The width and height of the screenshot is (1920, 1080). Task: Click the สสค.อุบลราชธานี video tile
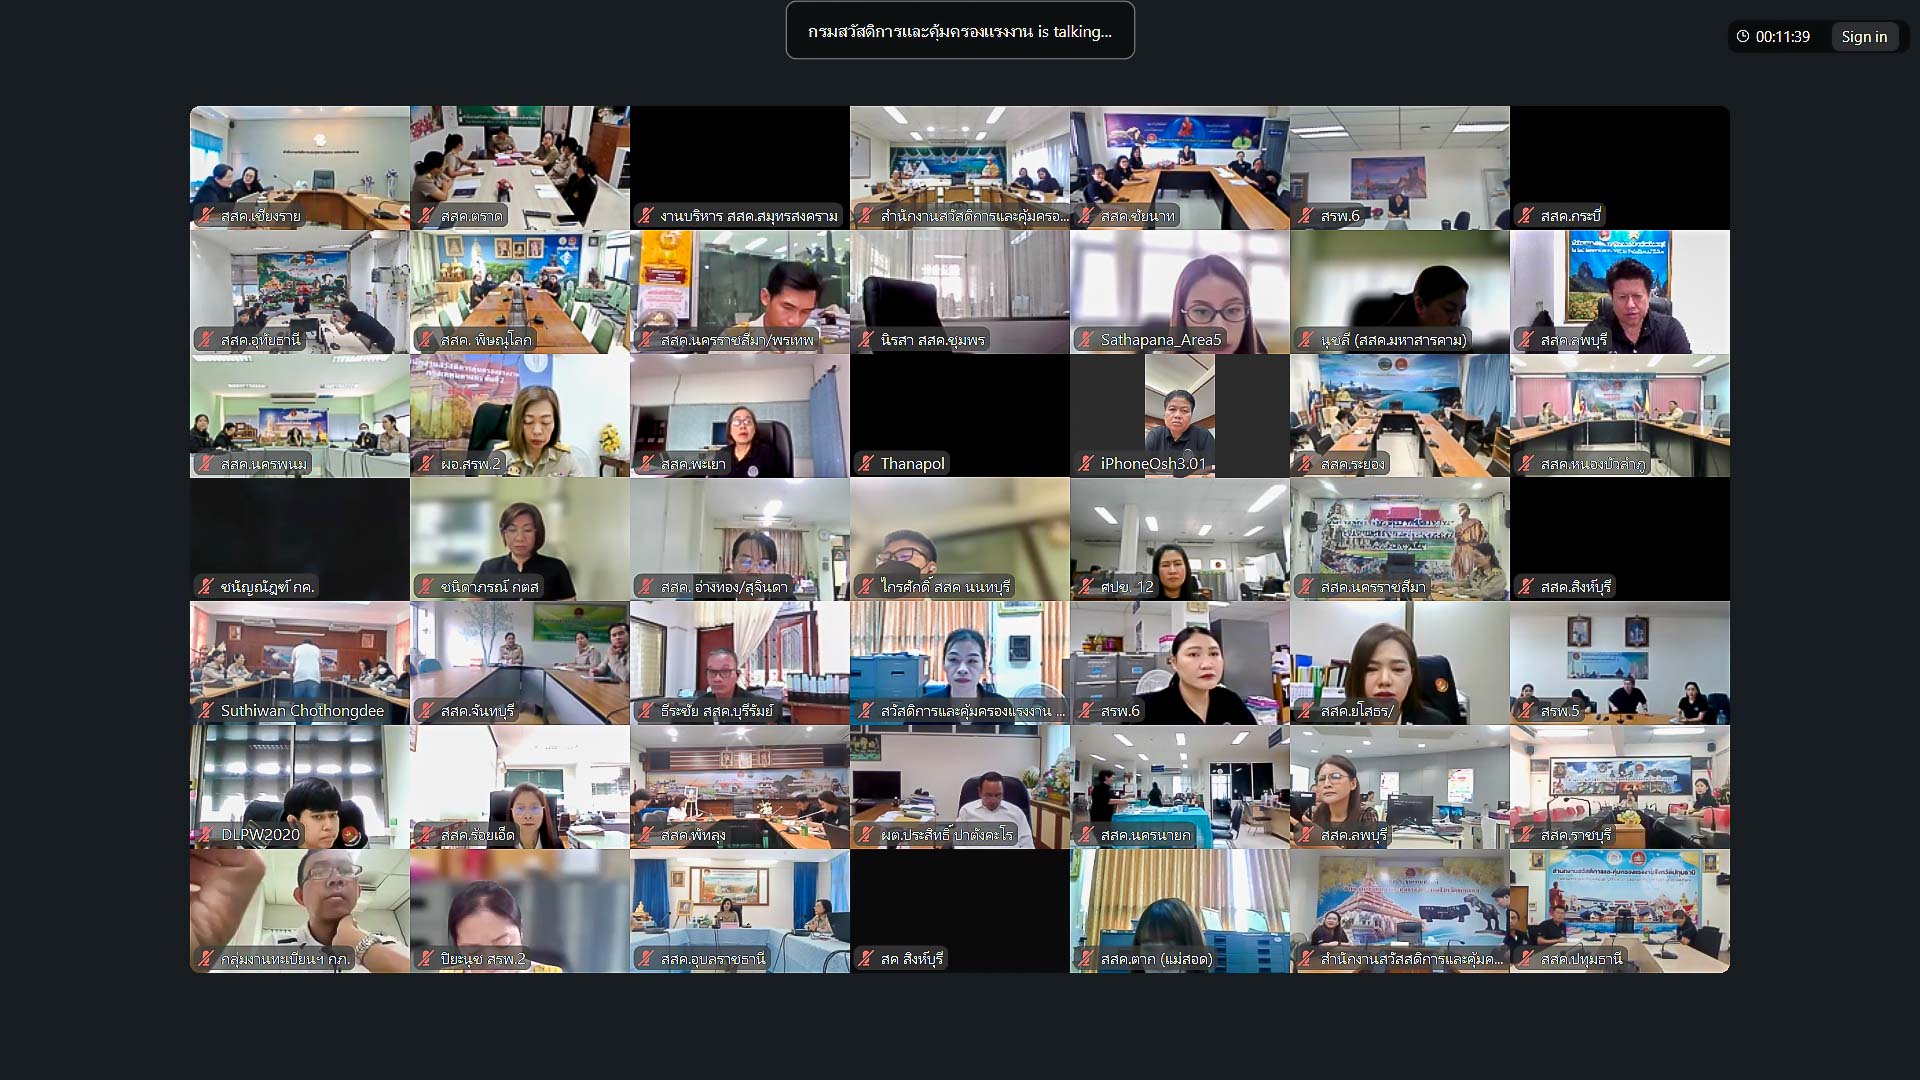[x=739, y=905]
